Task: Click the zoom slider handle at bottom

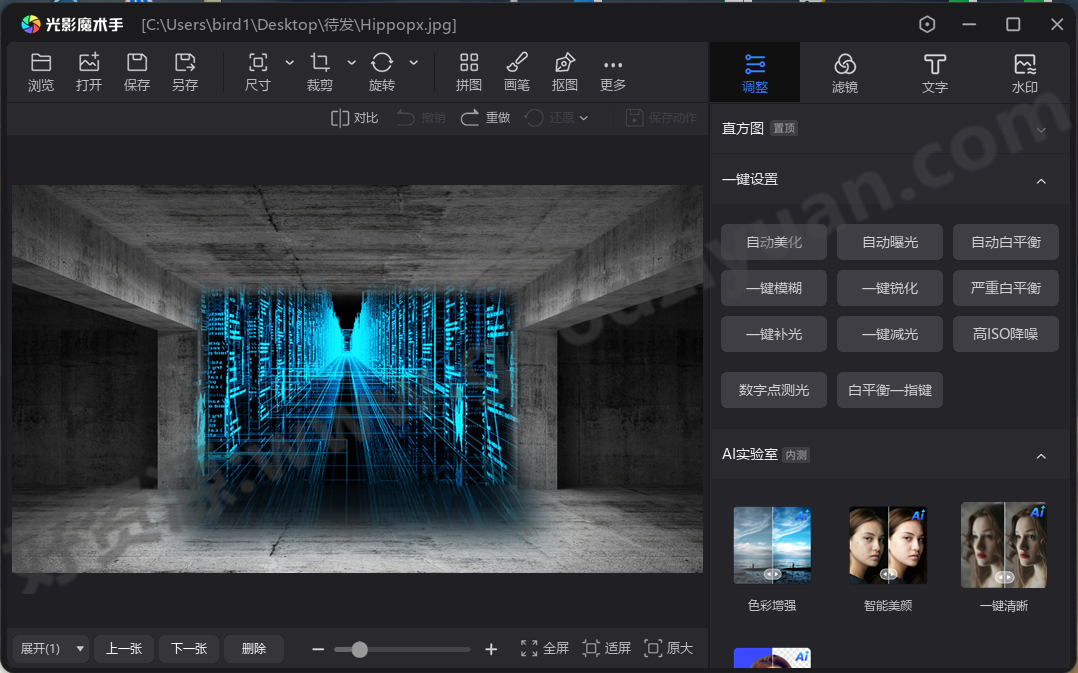Action: [358, 648]
